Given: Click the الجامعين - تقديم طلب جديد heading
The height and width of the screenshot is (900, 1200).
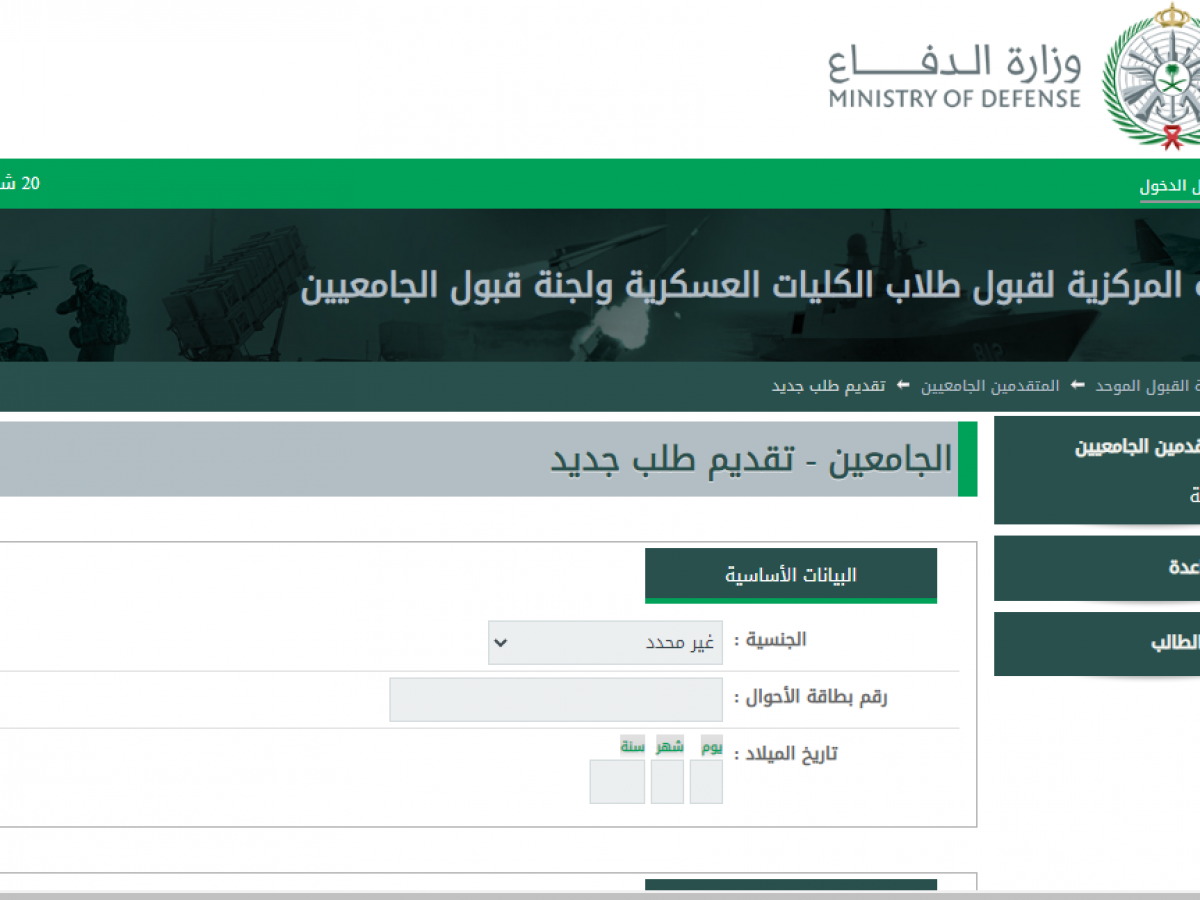Looking at the screenshot, I should [x=751, y=459].
